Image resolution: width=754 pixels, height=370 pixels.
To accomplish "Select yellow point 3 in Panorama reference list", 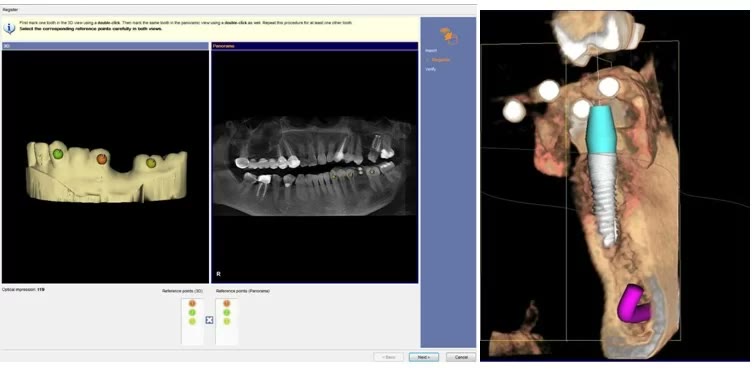I will (x=227, y=321).
